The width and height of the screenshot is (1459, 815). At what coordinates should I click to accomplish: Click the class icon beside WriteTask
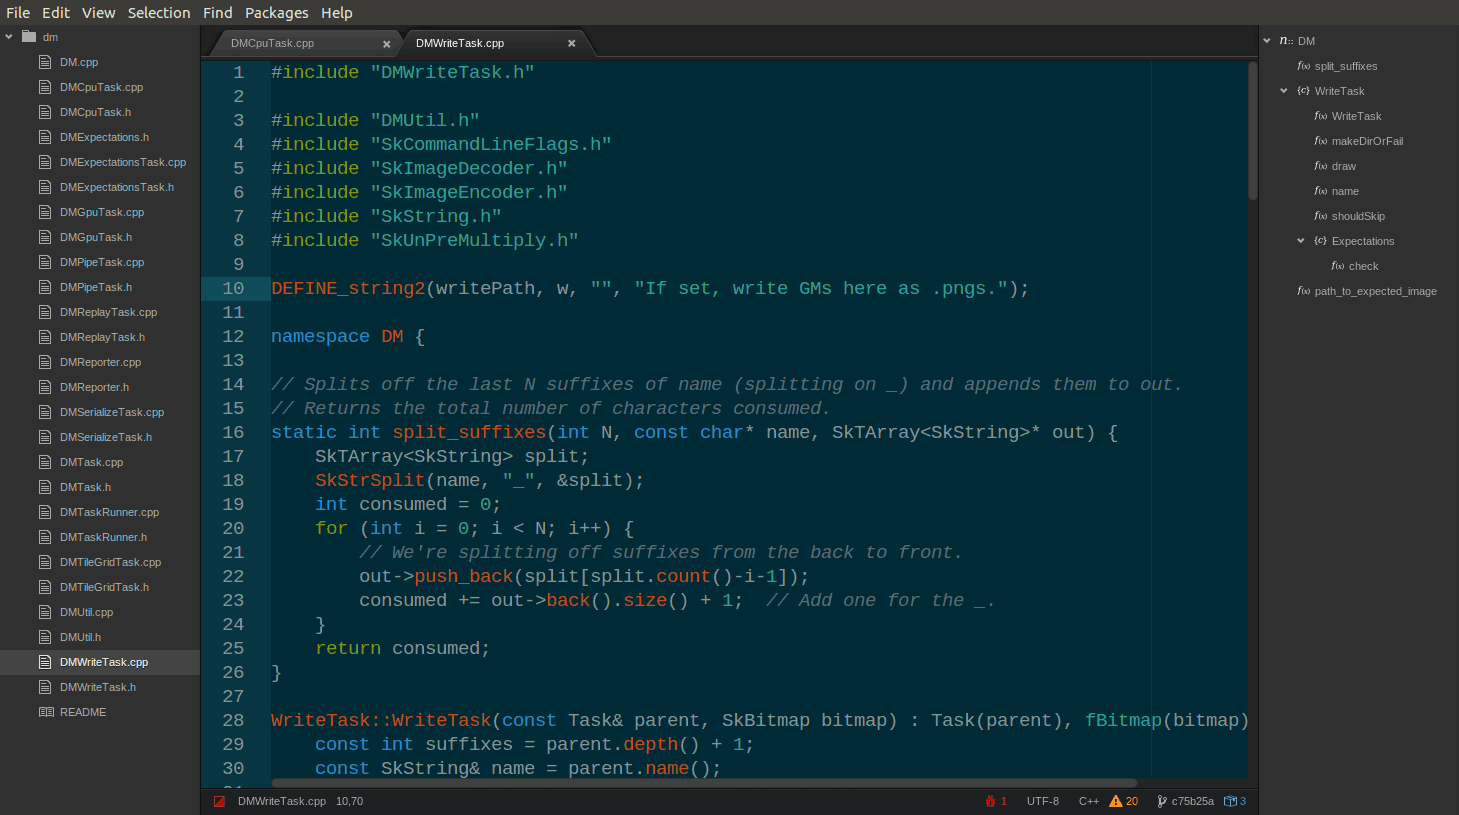[1303, 91]
